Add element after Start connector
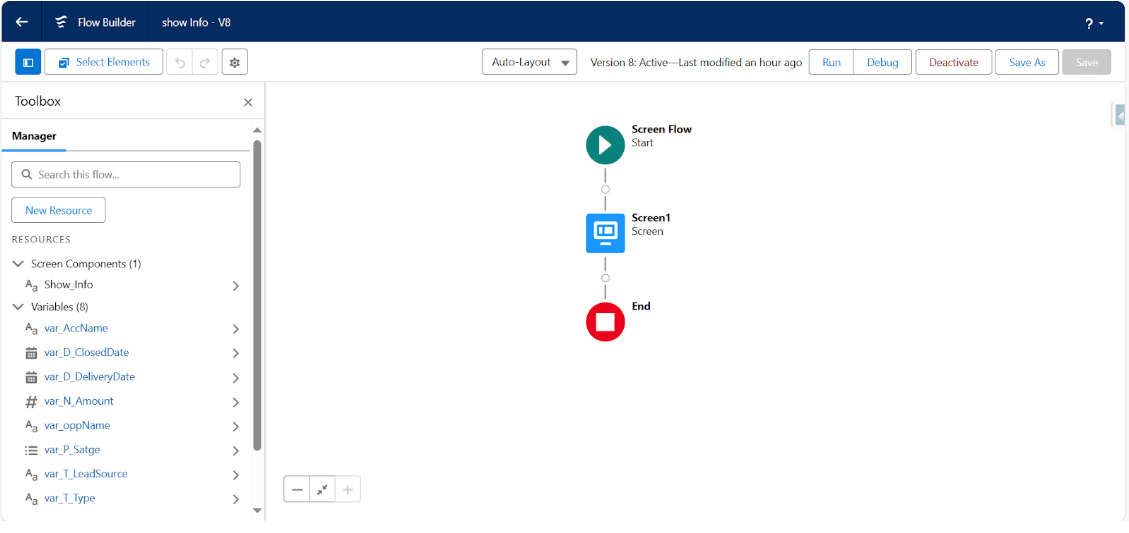 [x=605, y=189]
